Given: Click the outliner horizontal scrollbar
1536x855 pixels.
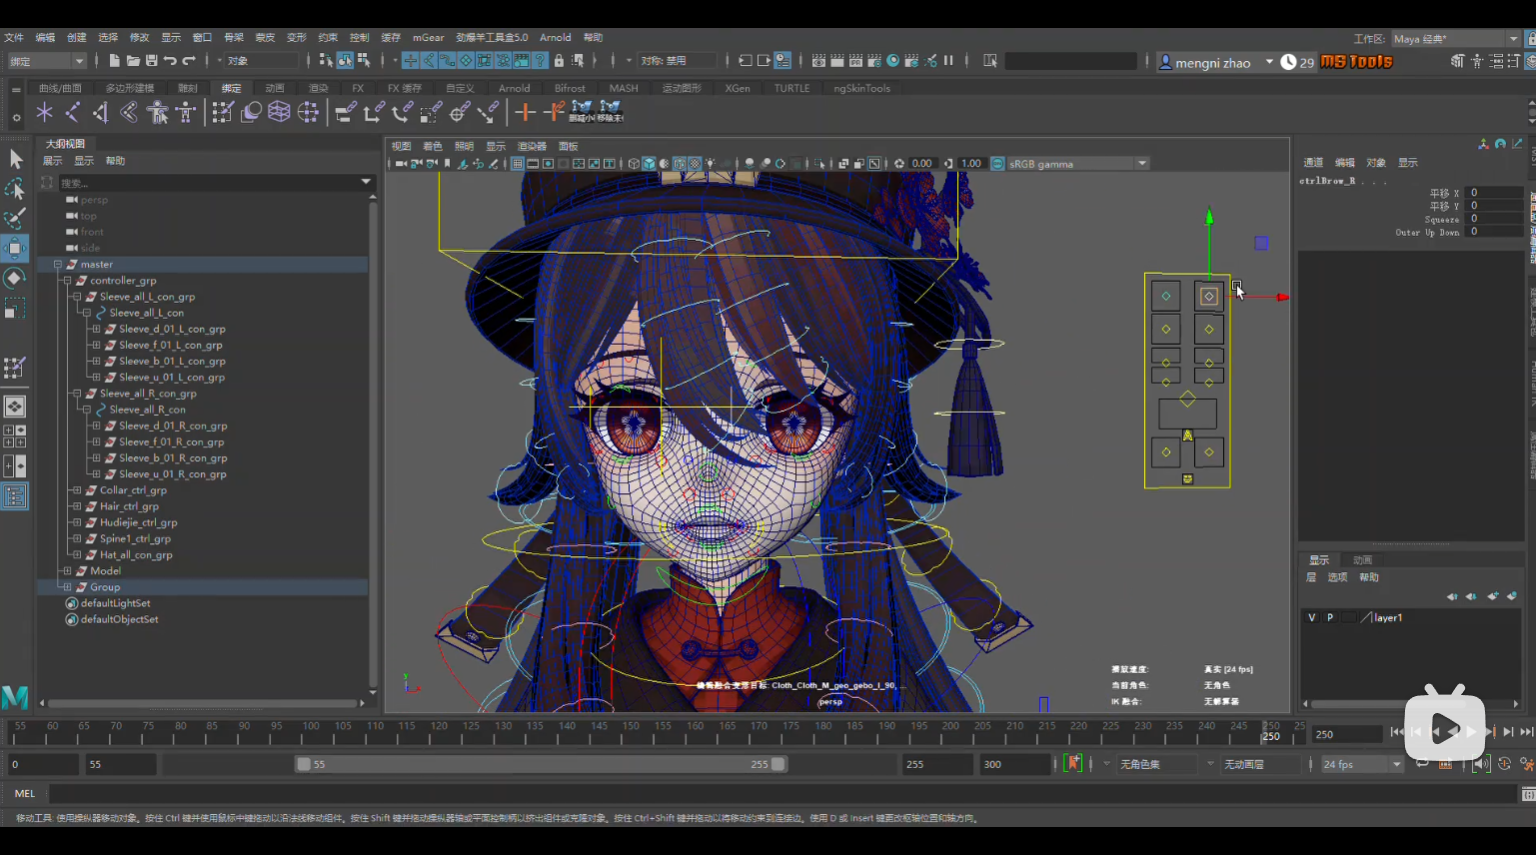Looking at the screenshot, I should pos(204,703).
